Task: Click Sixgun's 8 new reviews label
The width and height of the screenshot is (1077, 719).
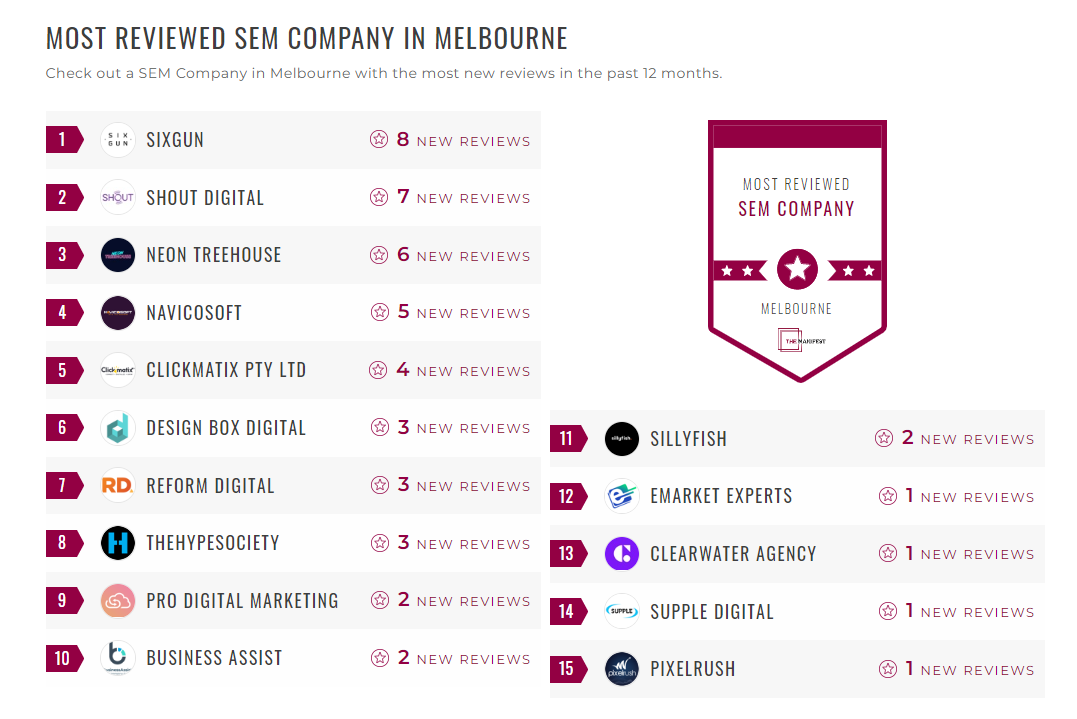Action: point(462,141)
